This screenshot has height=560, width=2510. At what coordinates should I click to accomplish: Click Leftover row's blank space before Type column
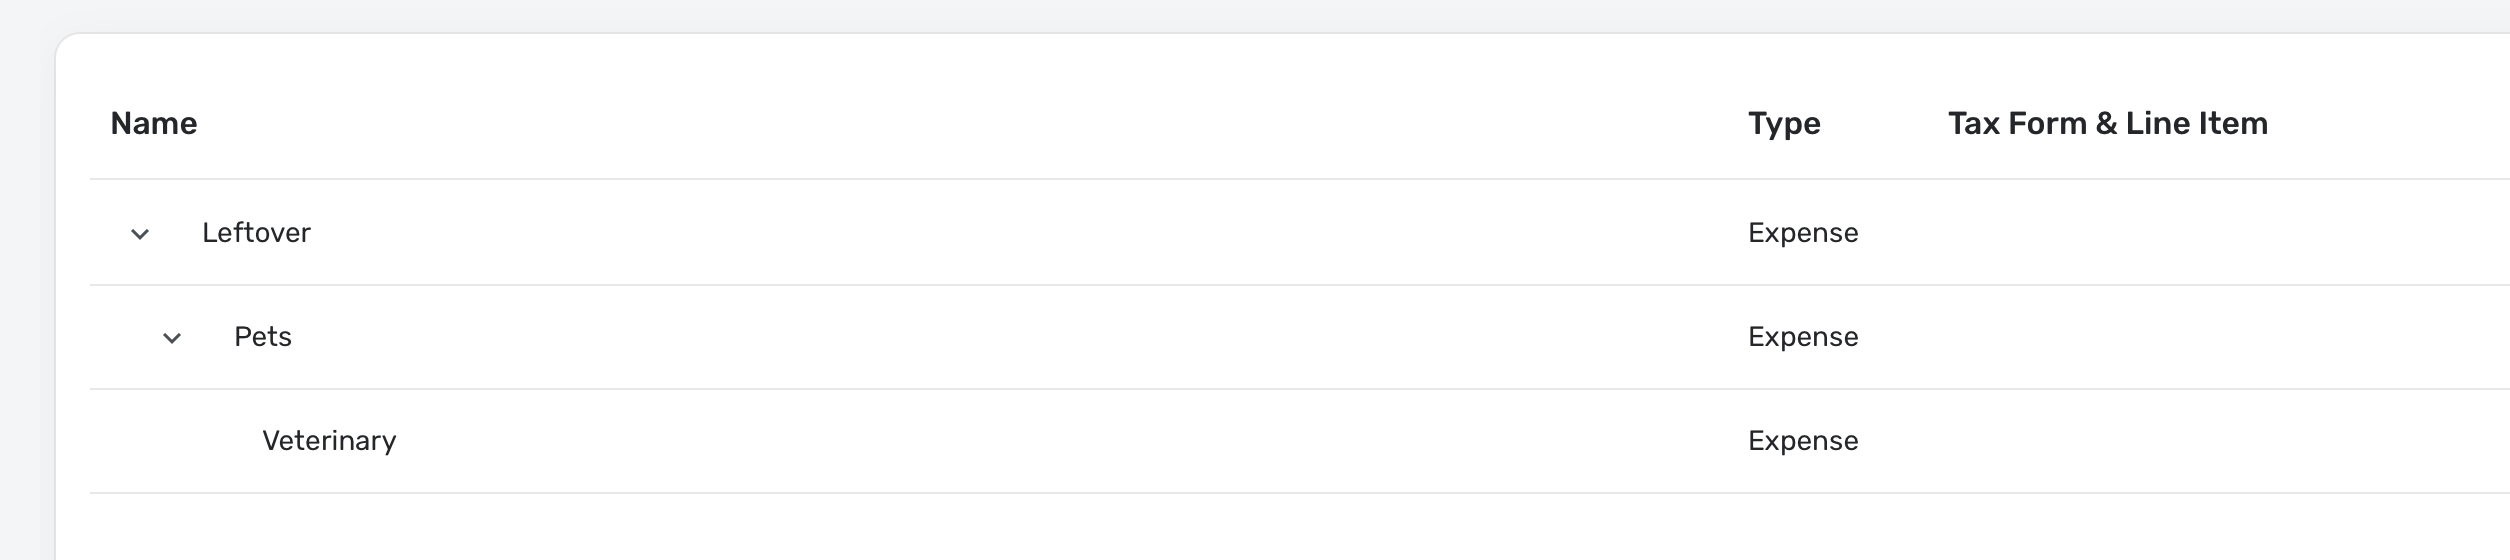click(x=1000, y=233)
